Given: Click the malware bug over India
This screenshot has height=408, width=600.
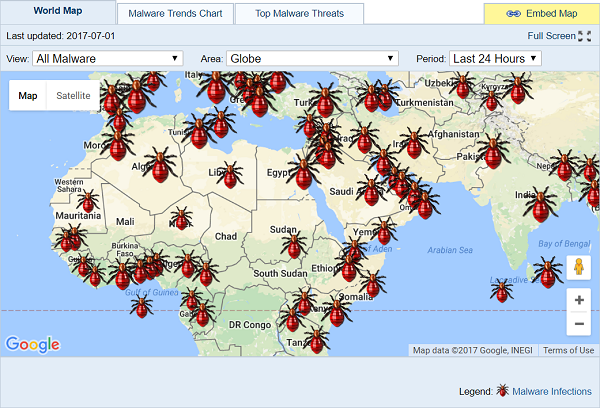Looking at the screenshot, I should tap(540, 204).
